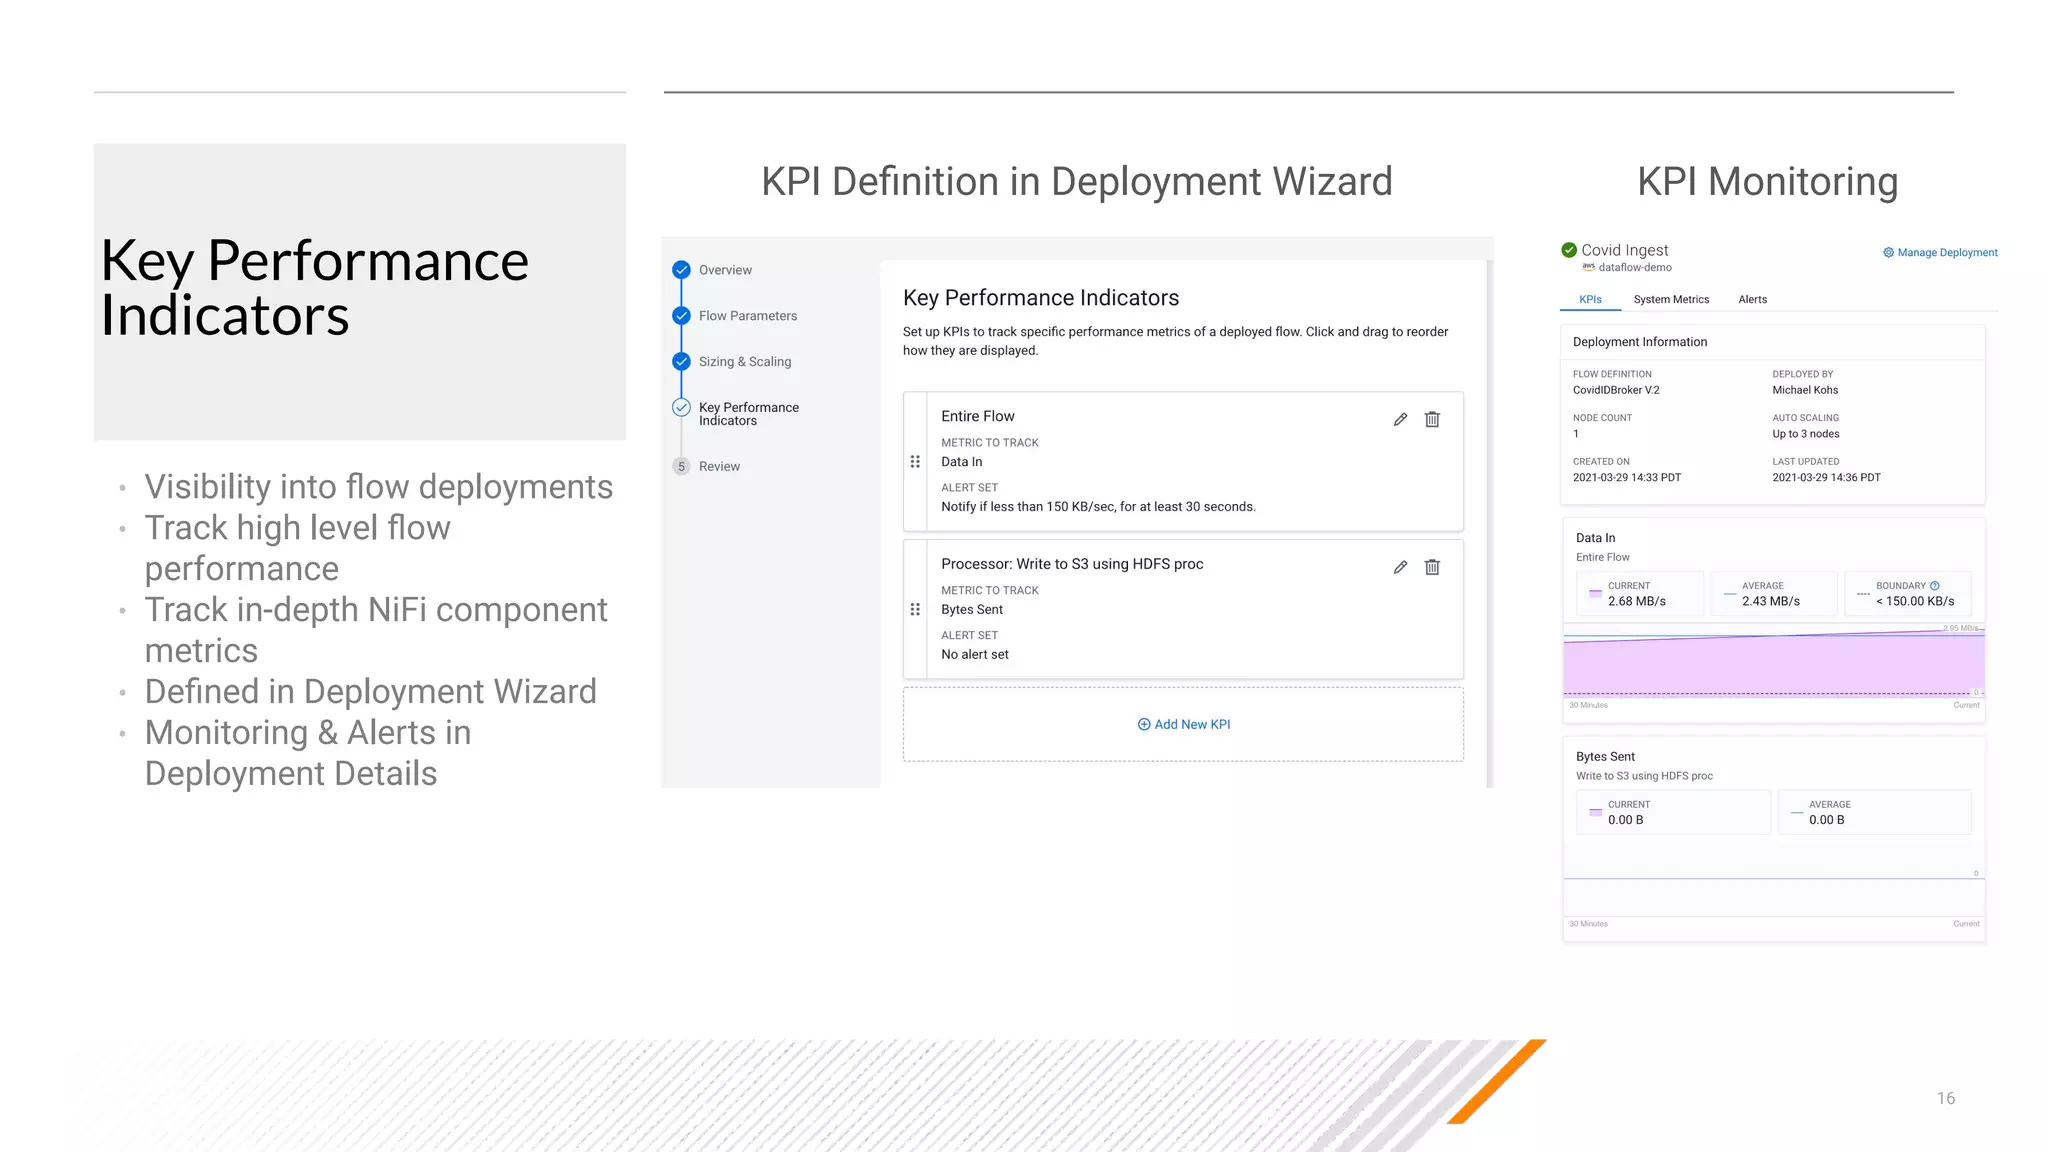
Task: Click the Current 2.68 MB/s legend swatch
Action: pos(1595,594)
